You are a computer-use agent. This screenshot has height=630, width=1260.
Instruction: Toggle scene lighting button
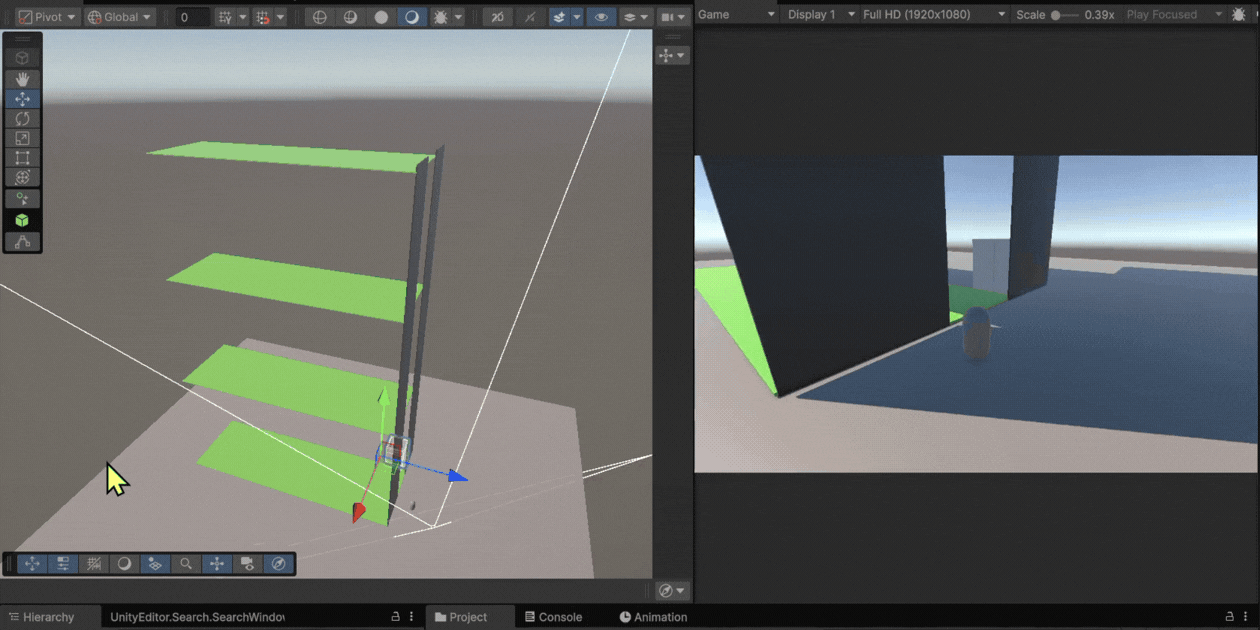530,17
